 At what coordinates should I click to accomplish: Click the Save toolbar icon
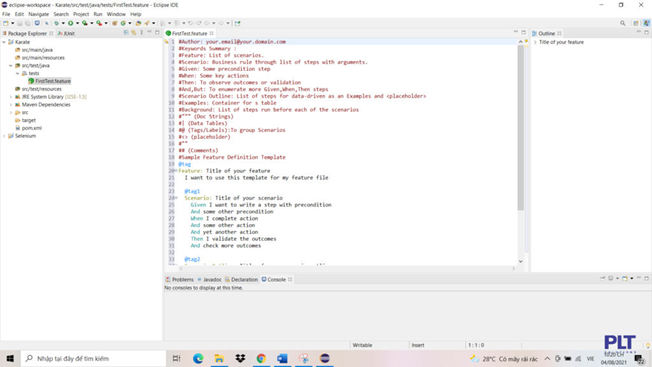click(20, 23)
